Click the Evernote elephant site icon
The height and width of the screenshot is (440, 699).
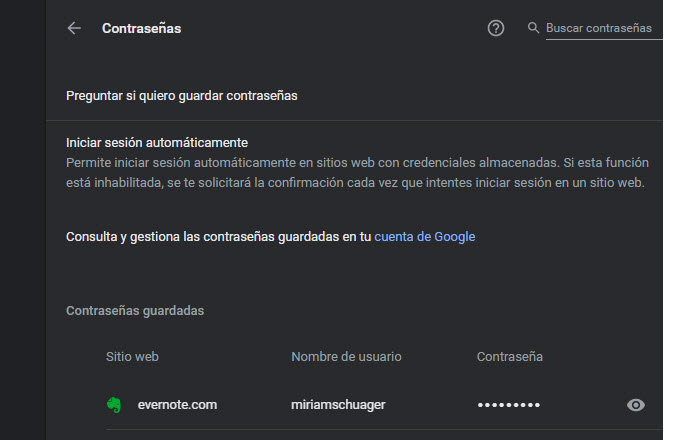114,405
